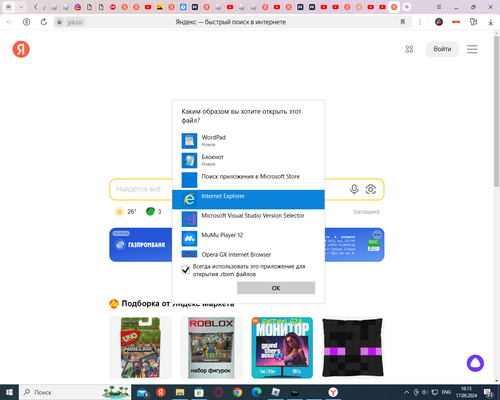
Task: Open browser menu three-lines icon in title bar
Action: click(439, 7)
